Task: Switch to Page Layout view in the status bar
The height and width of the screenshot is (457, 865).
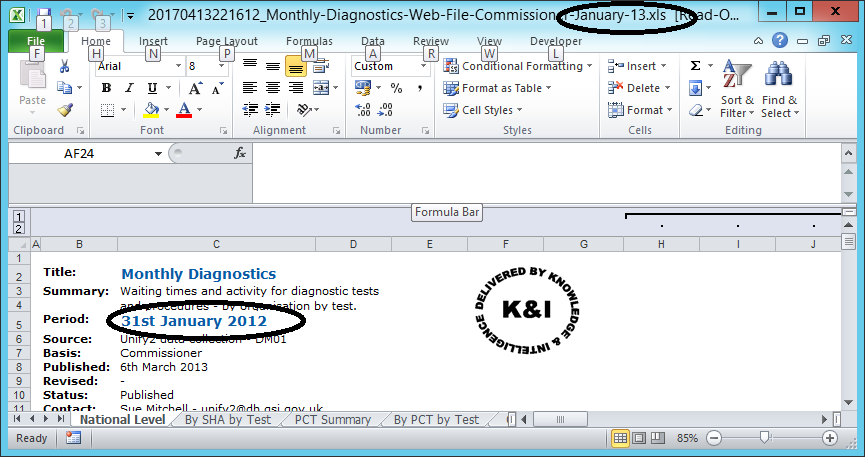Action: coord(639,438)
